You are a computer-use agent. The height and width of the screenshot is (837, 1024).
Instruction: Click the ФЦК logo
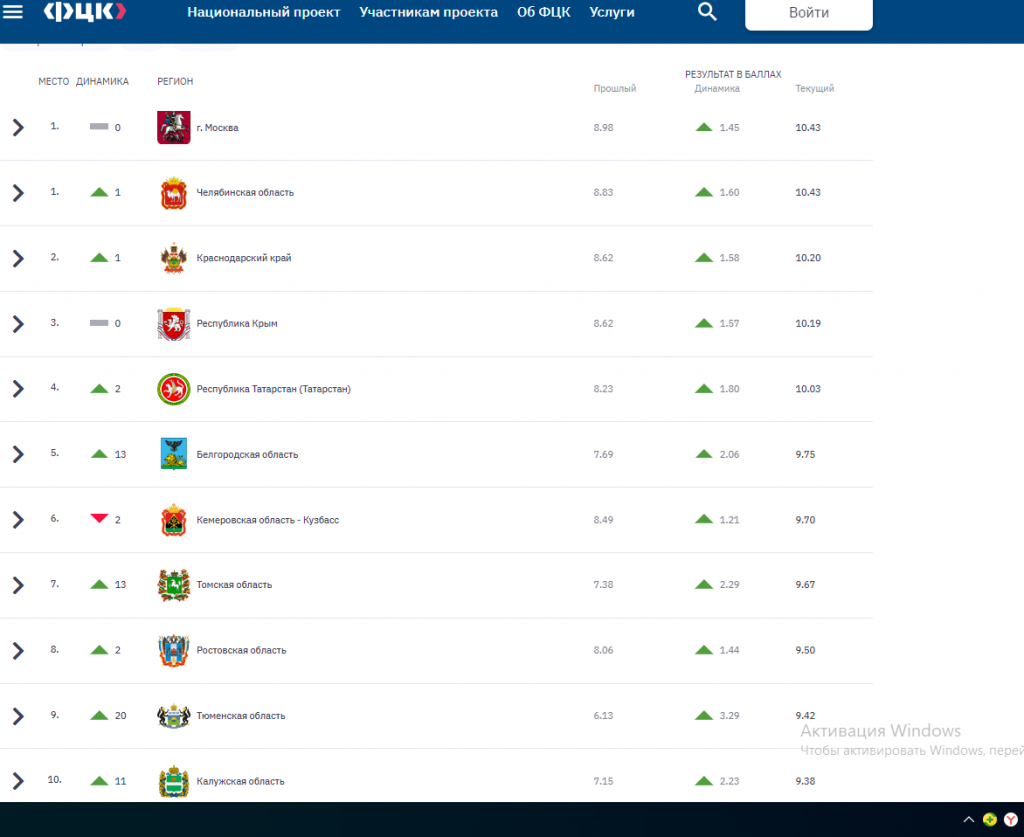coord(84,12)
